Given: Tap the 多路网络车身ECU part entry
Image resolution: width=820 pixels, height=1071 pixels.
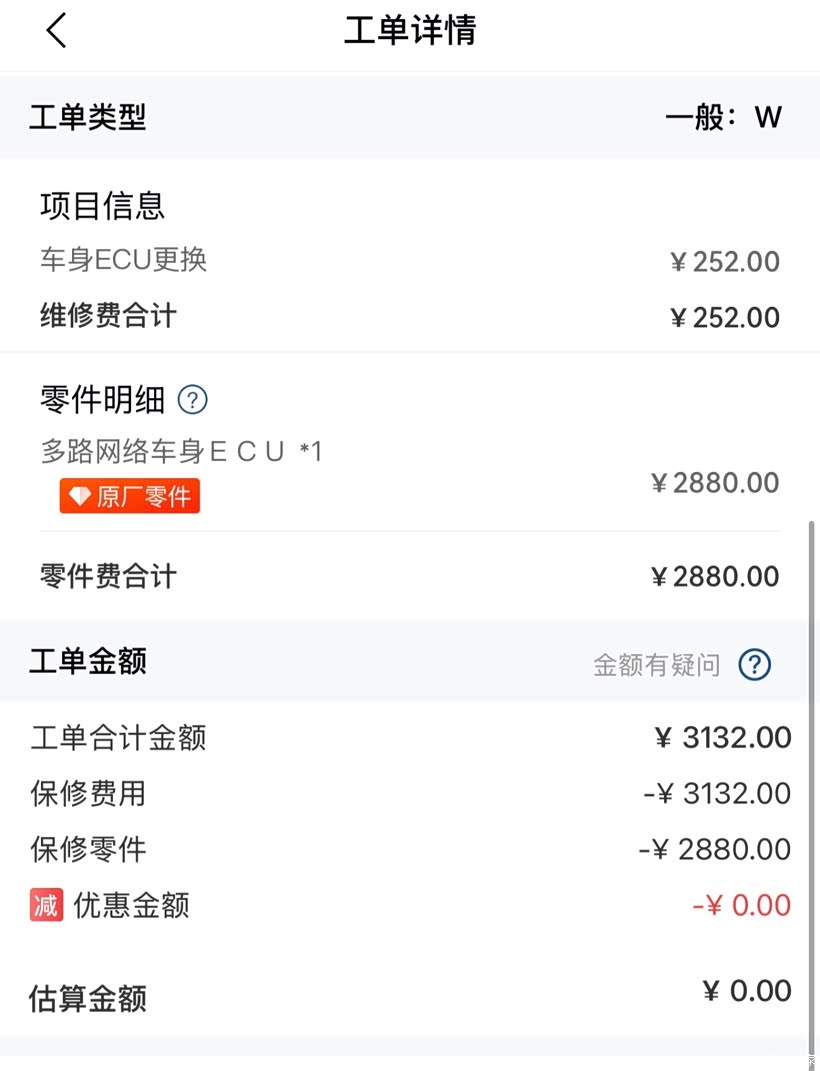Looking at the screenshot, I should pyautogui.click(x=181, y=452).
